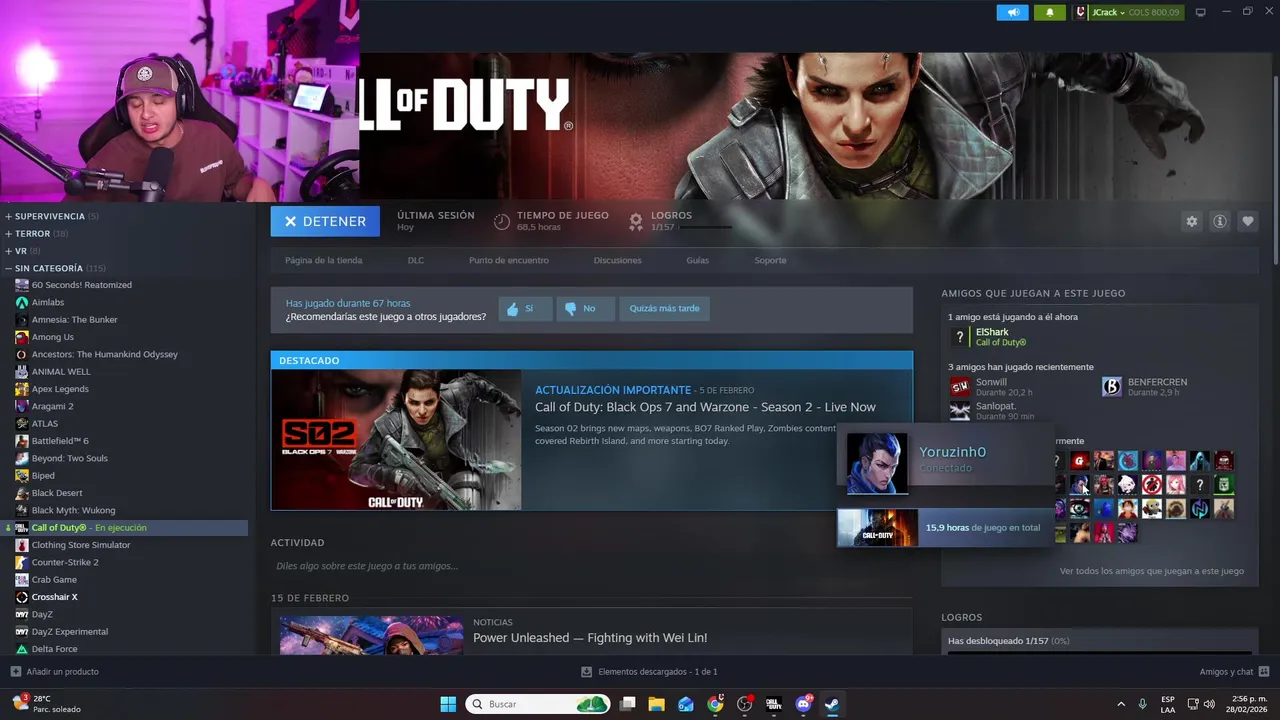
Task: Select the Apex Legends icon in the list
Action: (21, 389)
